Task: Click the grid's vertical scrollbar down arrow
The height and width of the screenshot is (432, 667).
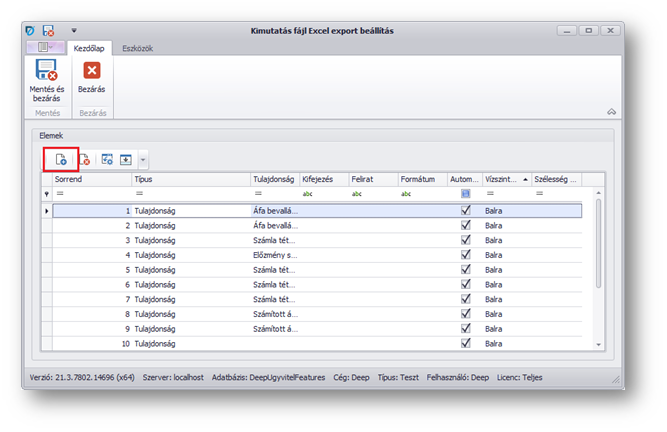Action: pyautogui.click(x=599, y=344)
